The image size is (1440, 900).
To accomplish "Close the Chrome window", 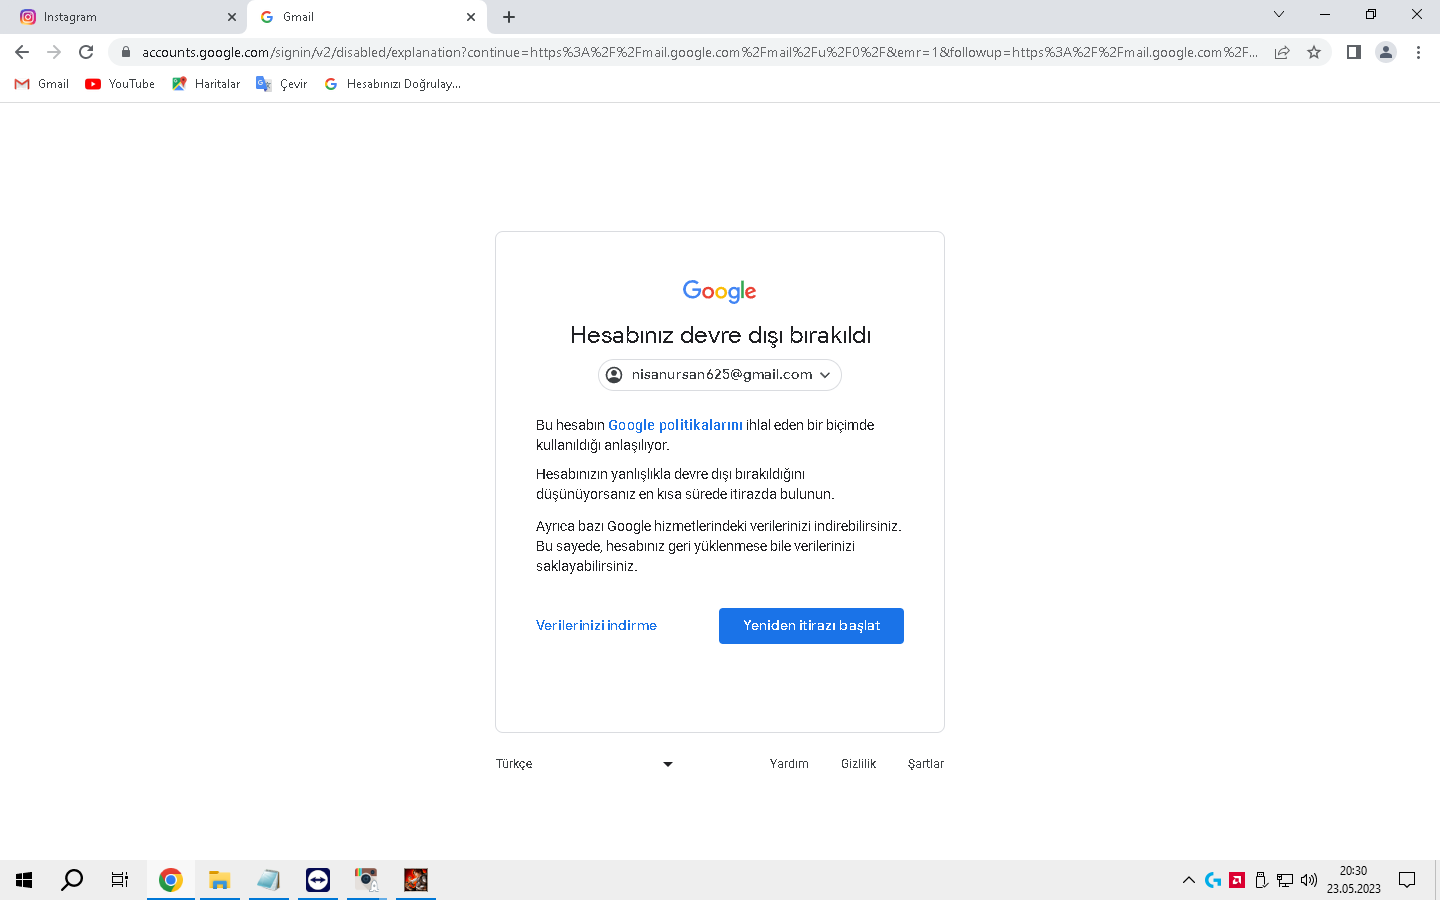I will [x=1417, y=14].
